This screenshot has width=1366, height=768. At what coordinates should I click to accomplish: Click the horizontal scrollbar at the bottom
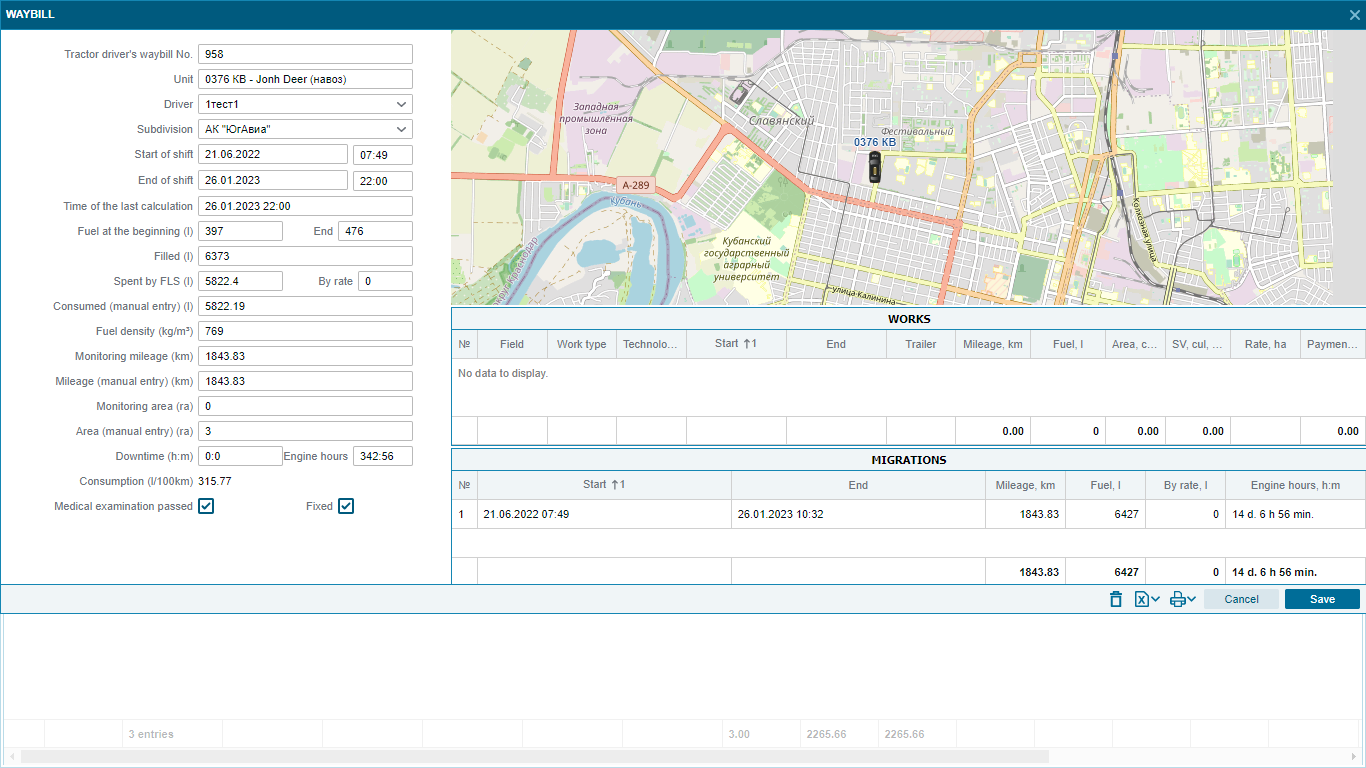[x=534, y=757]
